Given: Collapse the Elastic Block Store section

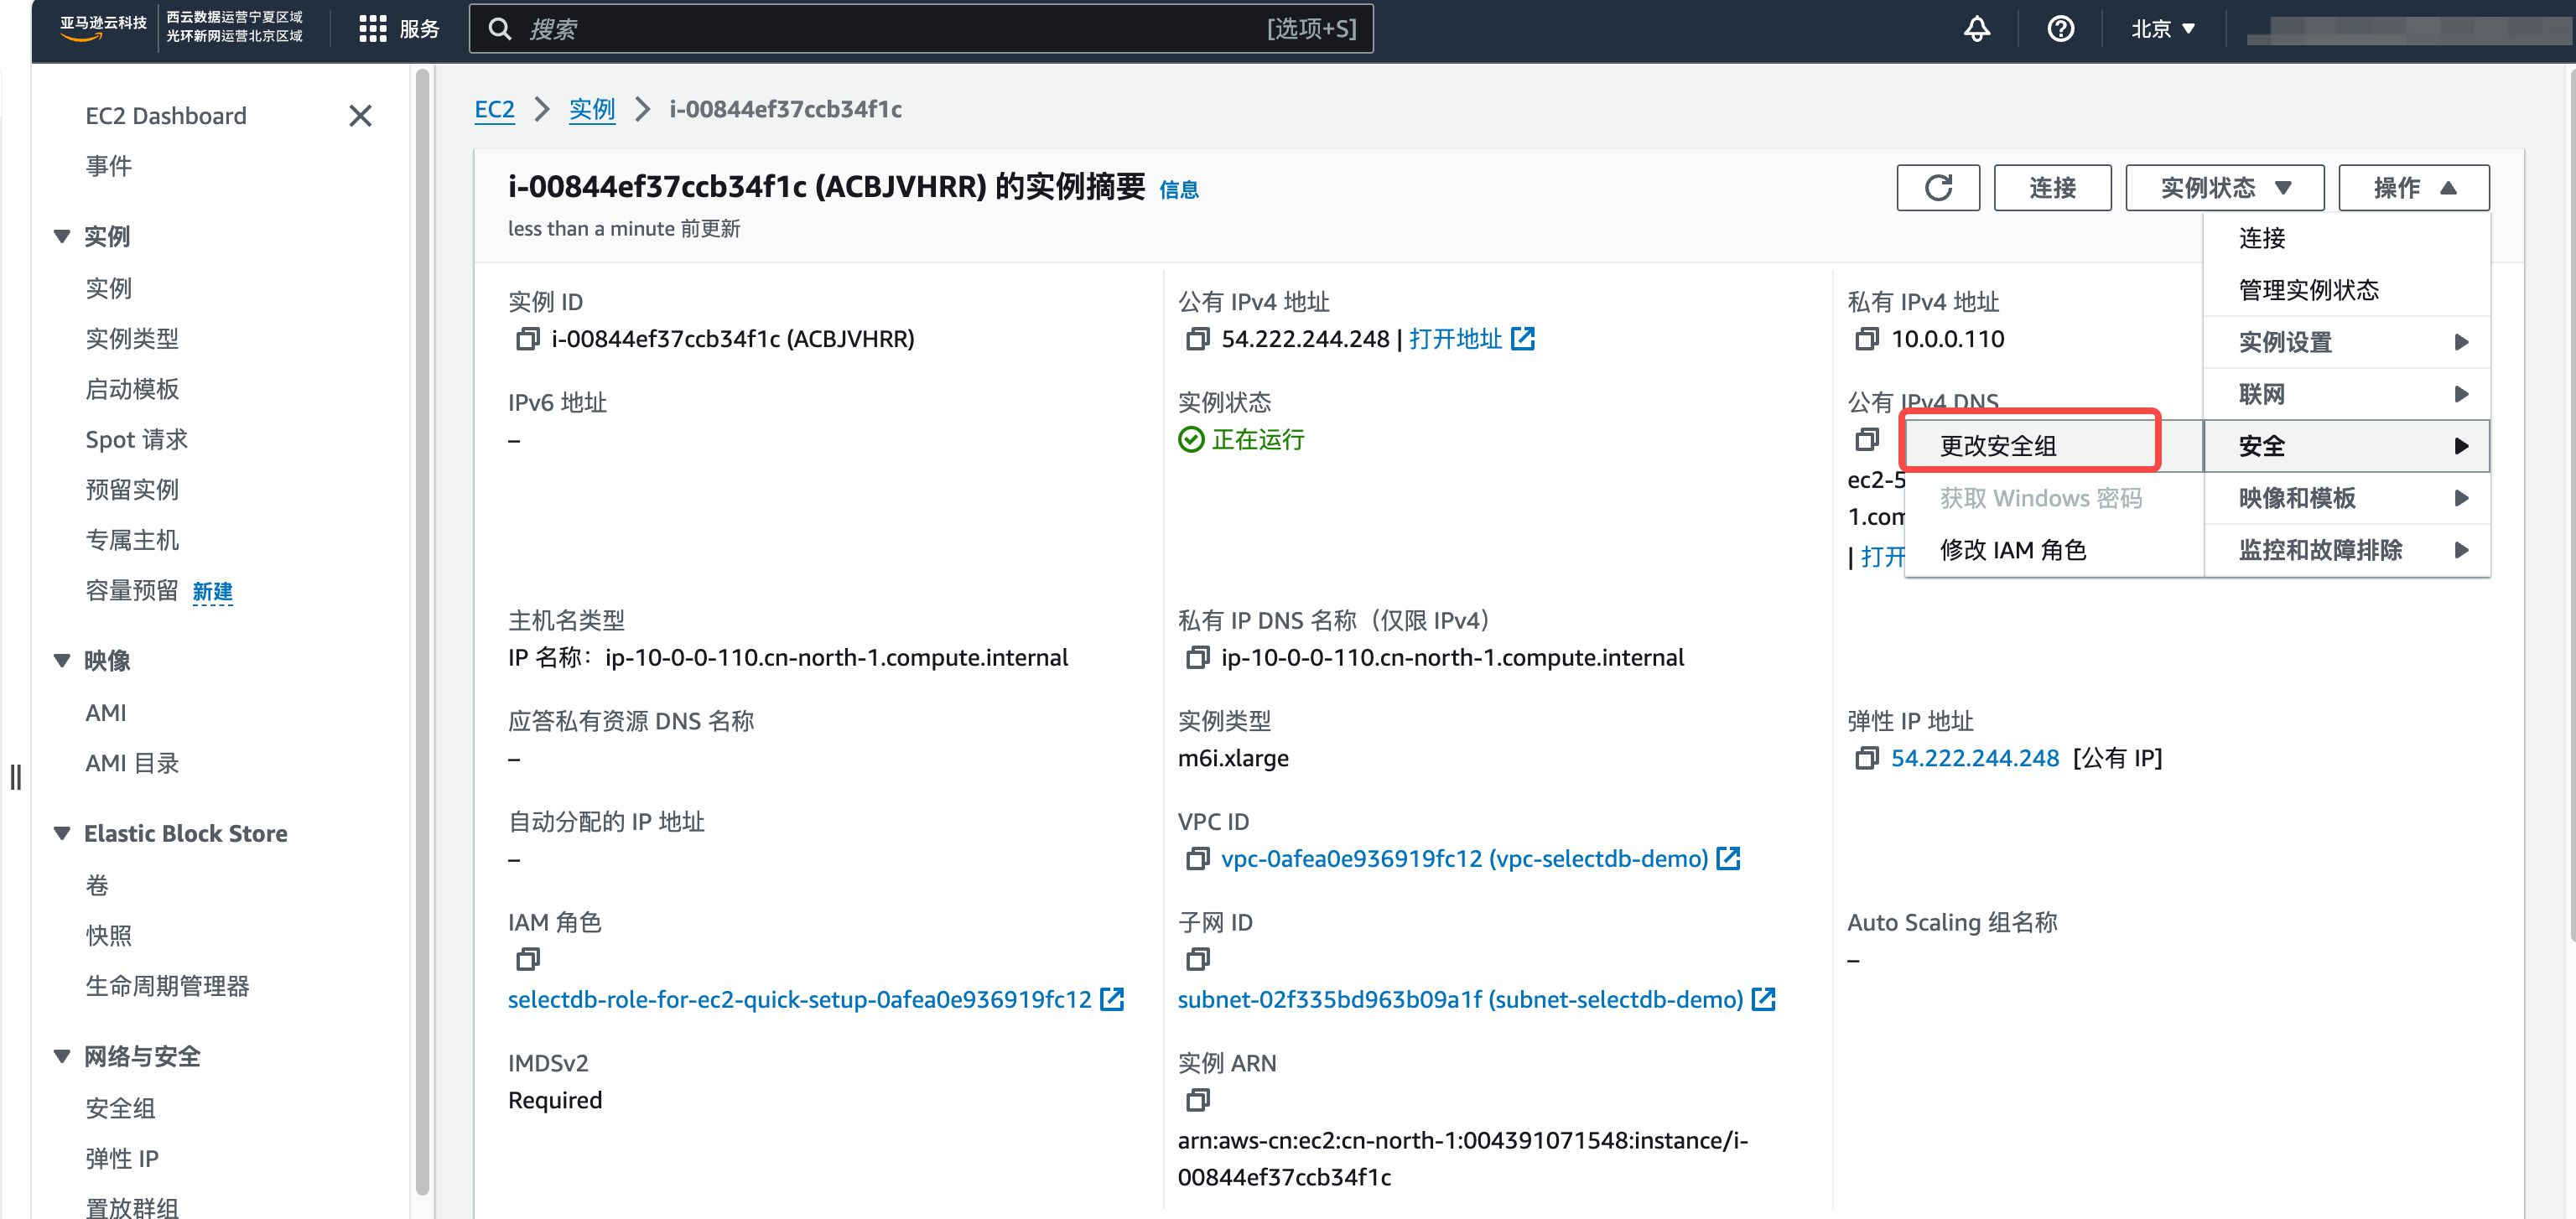Looking at the screenshot, I should click(x=62, y=833).
